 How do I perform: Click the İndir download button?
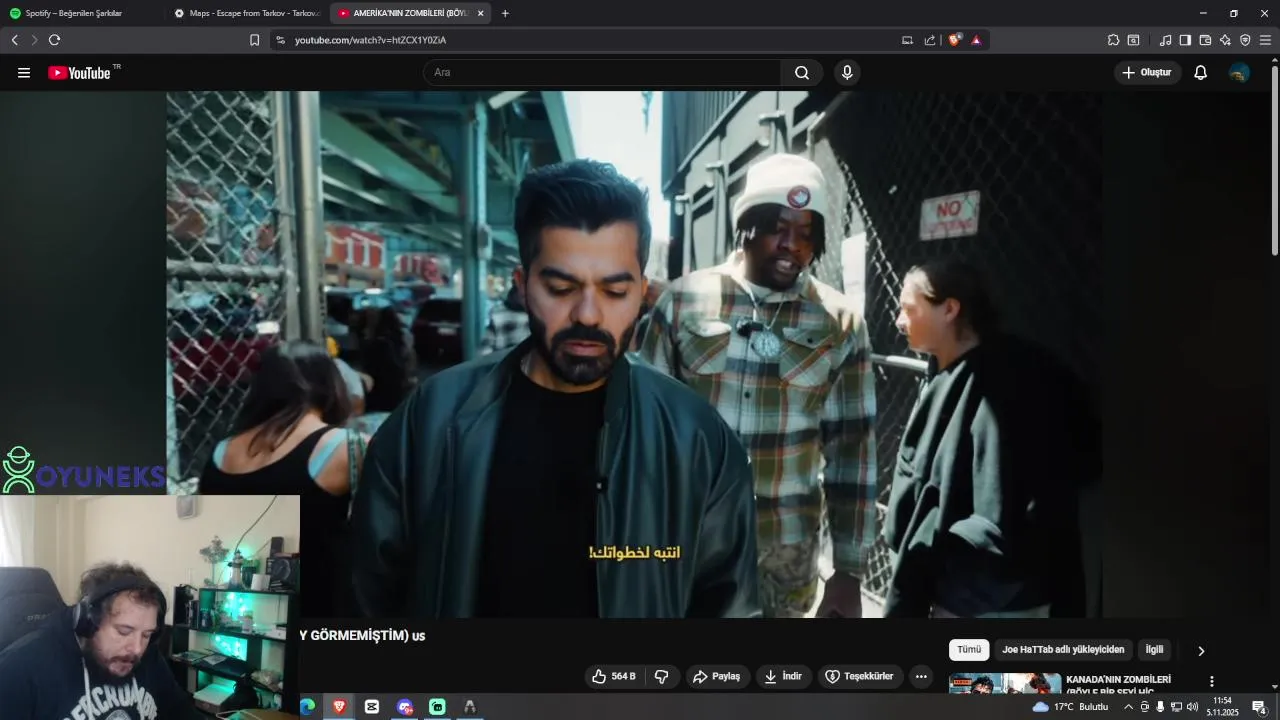(x=783, y=677)
